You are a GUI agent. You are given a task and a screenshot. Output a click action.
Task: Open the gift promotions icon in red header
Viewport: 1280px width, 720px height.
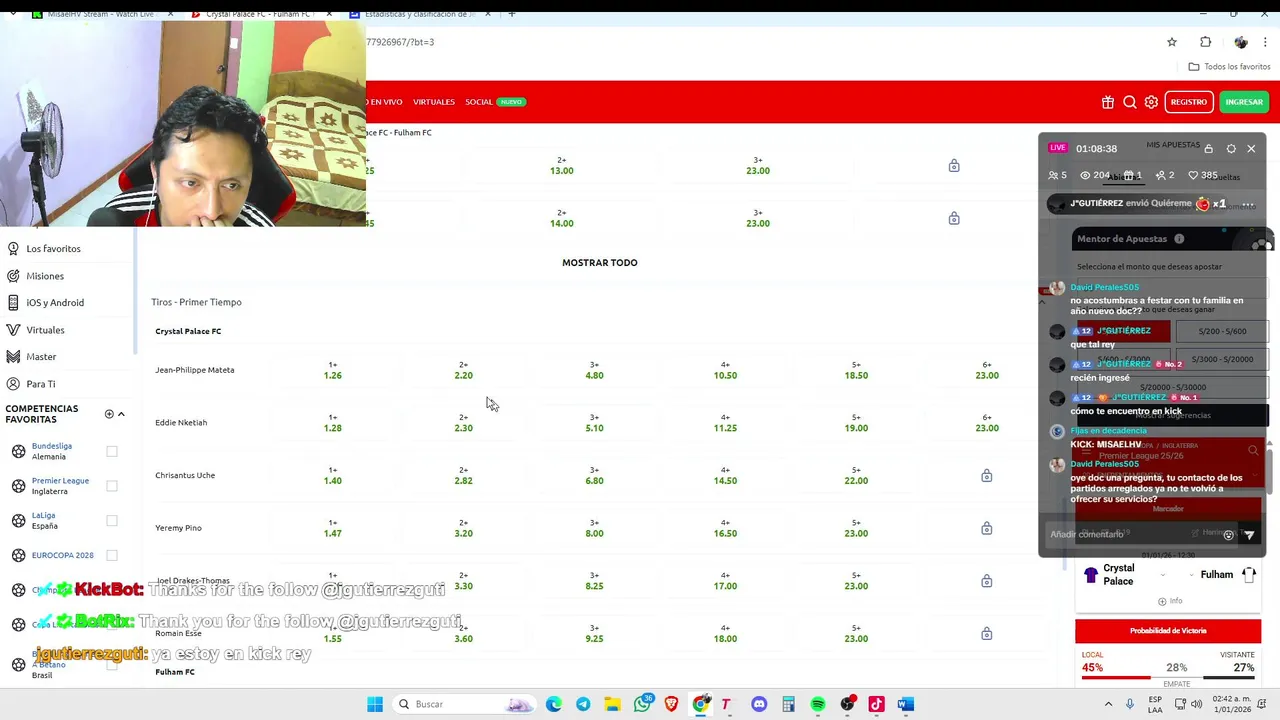pyautogui.click(x=1108, y=102)
